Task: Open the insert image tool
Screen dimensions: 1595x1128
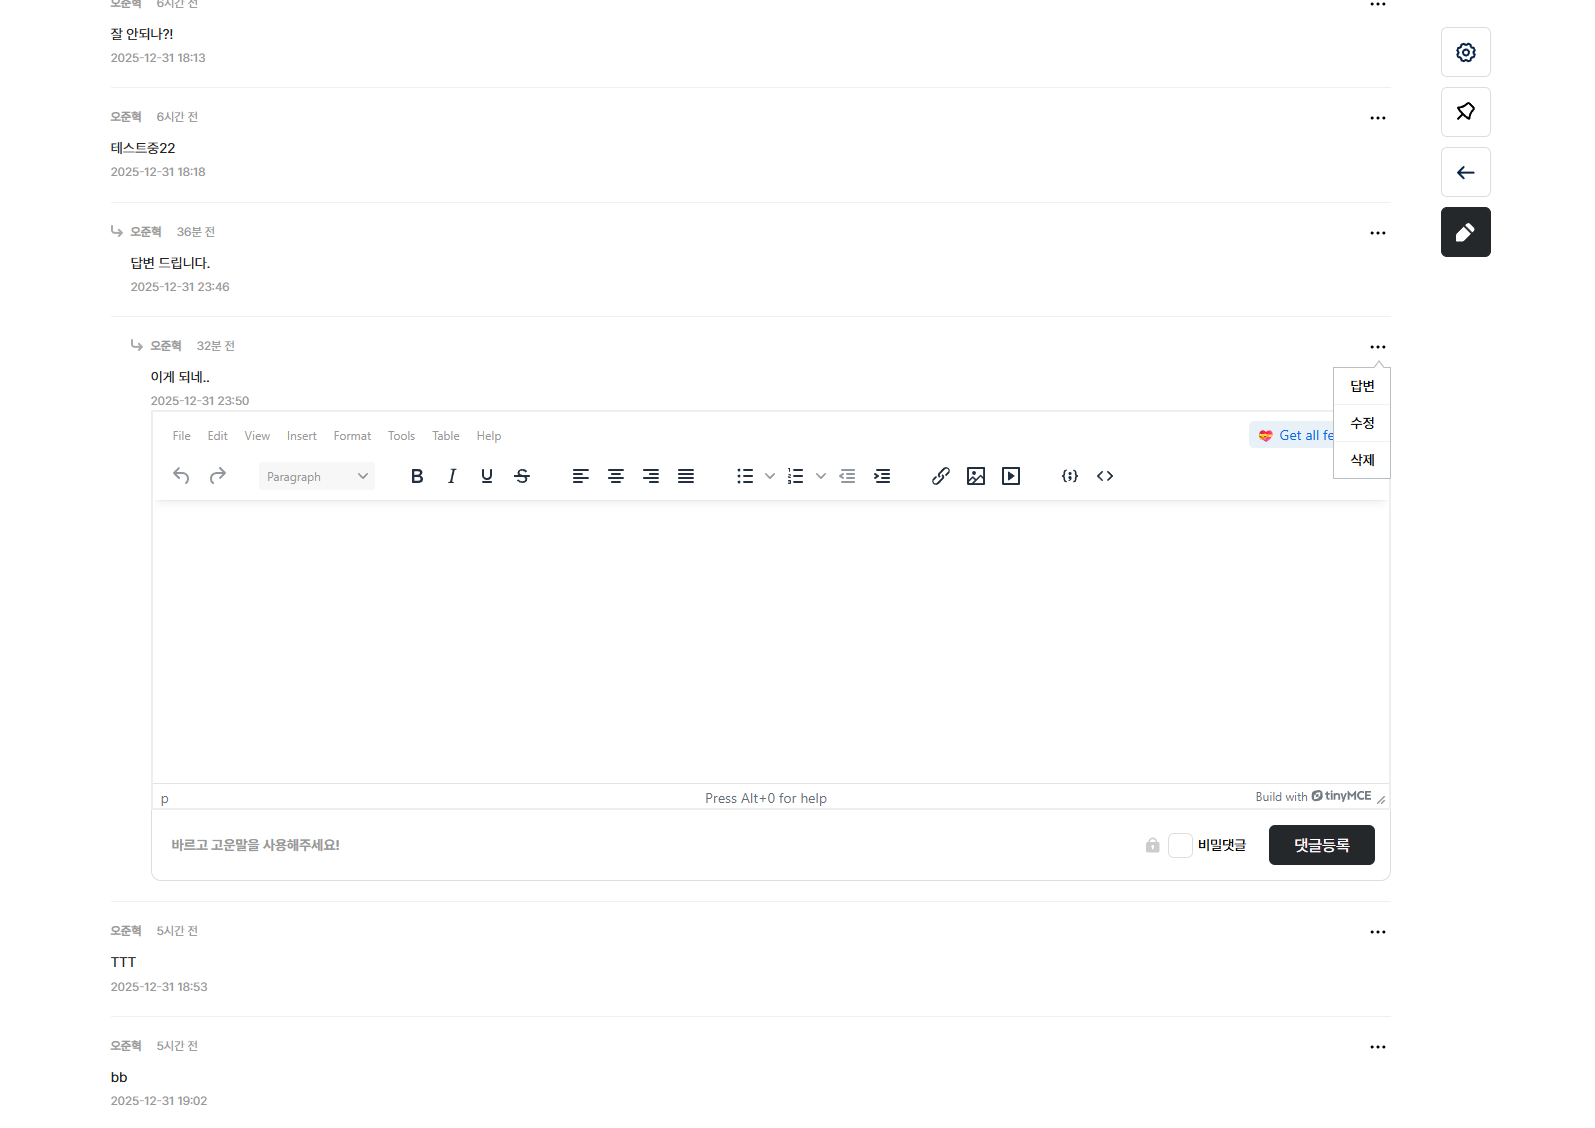Action: click(x=976, y=476)
